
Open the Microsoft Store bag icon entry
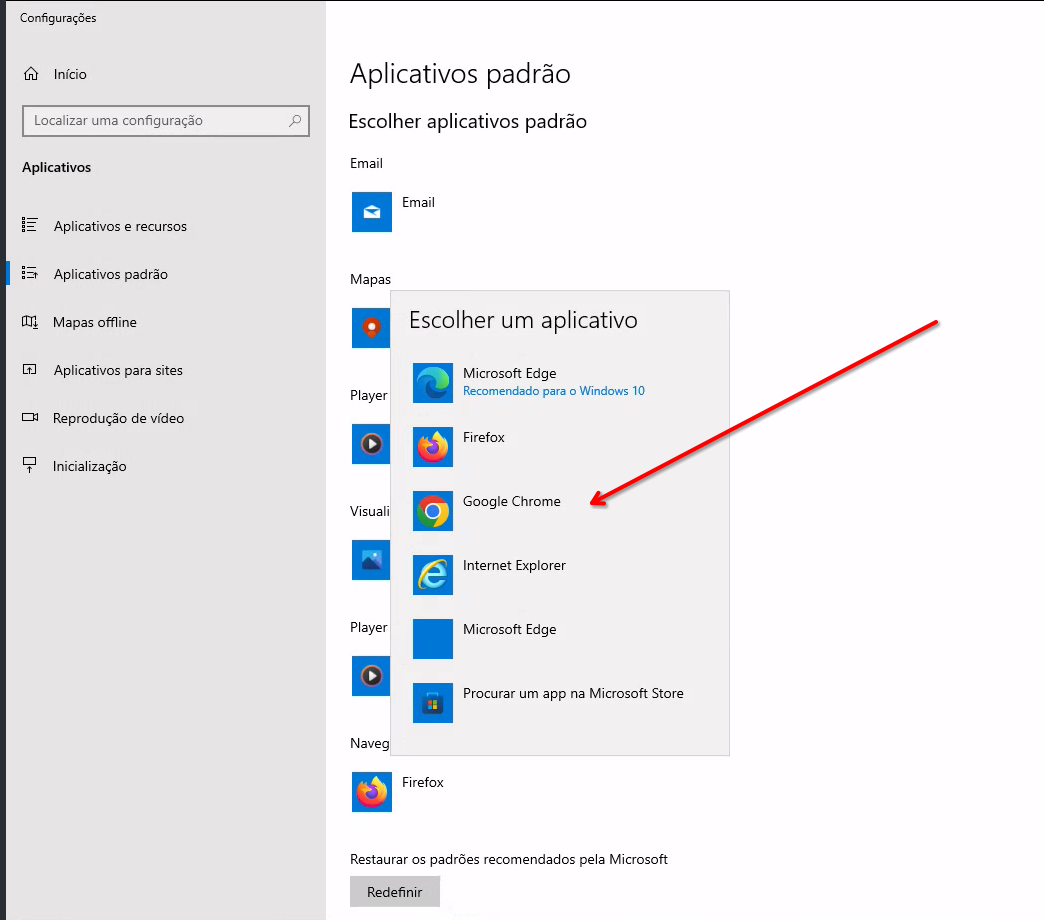pos(433,702)
